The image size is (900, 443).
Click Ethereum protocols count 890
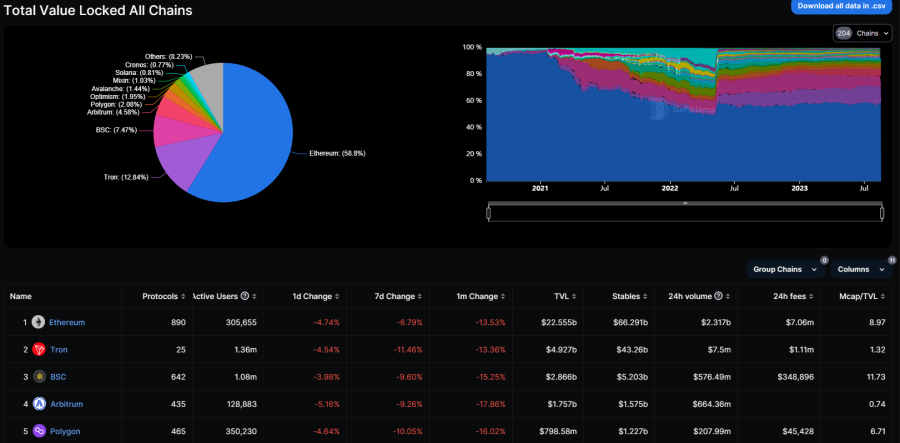click(x=179, y=322)
